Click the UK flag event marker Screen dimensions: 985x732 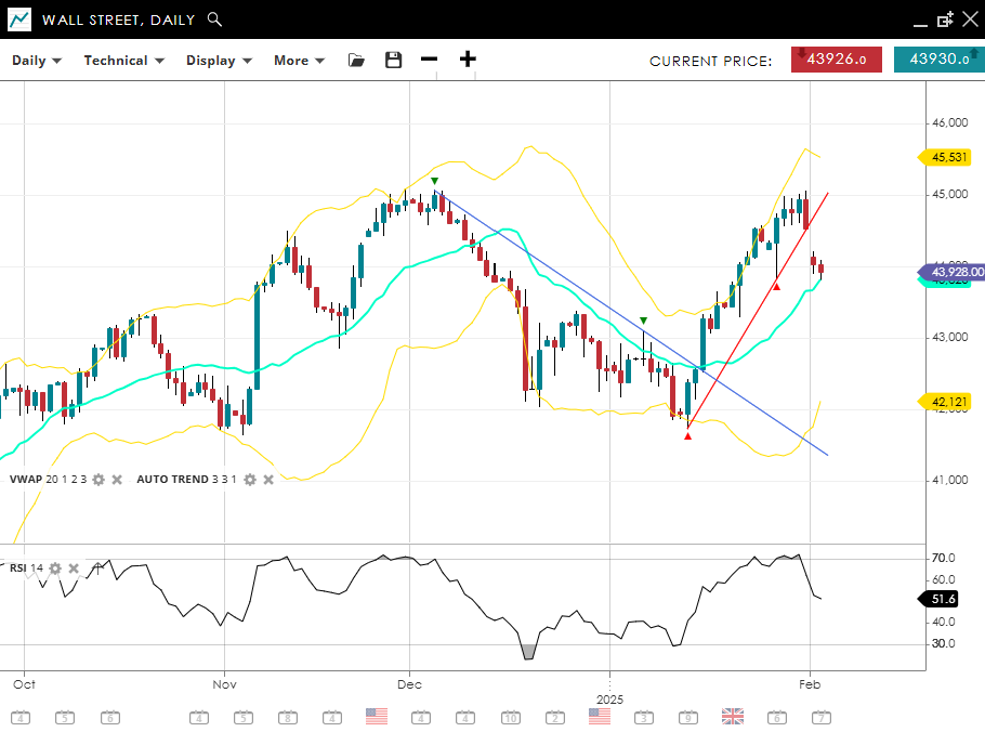click(x=732, y=716)
